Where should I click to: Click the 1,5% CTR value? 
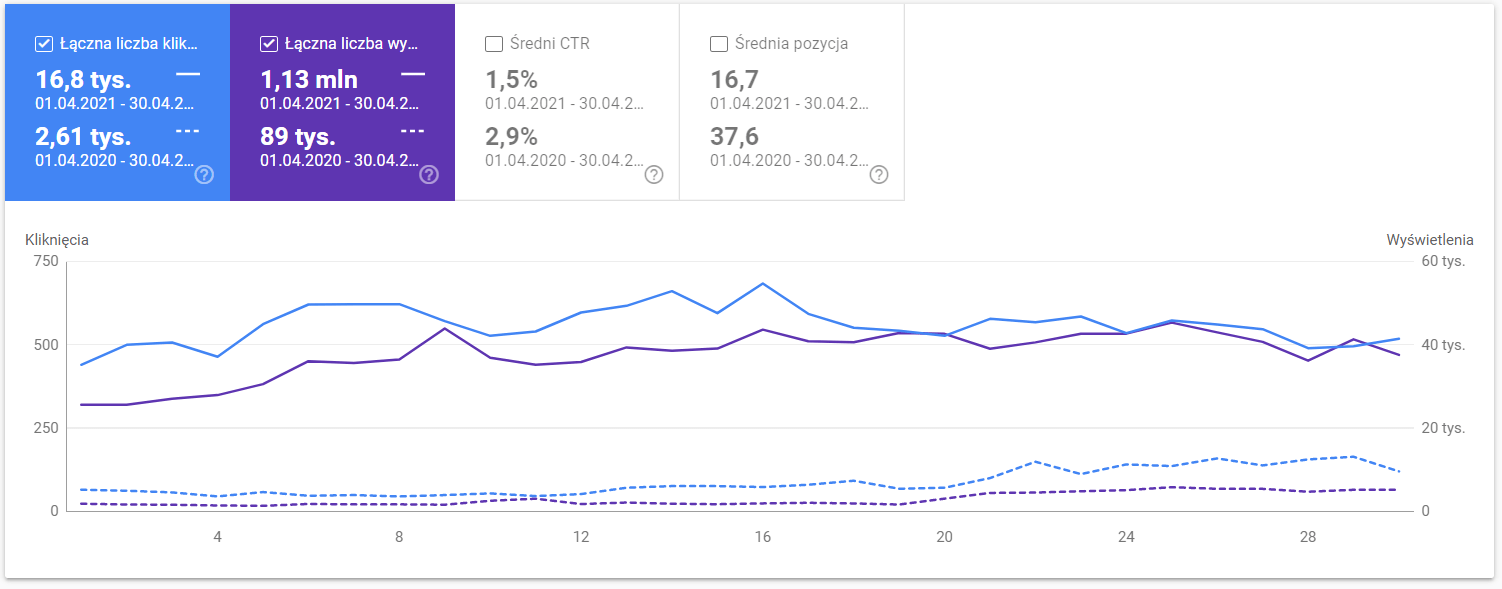pyautogui.click(x=511, y=80)
